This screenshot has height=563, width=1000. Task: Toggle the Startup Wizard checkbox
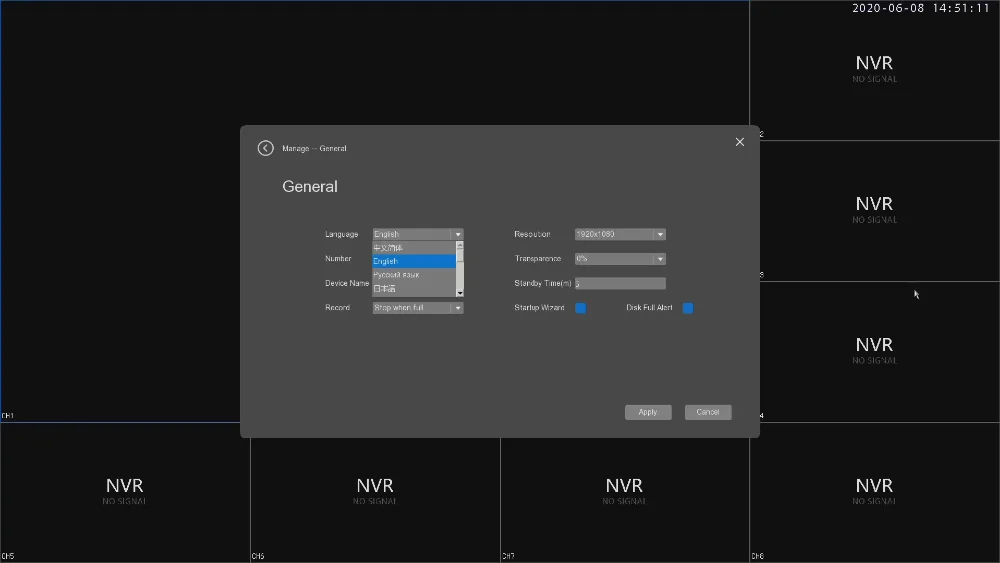pos(580,308)
